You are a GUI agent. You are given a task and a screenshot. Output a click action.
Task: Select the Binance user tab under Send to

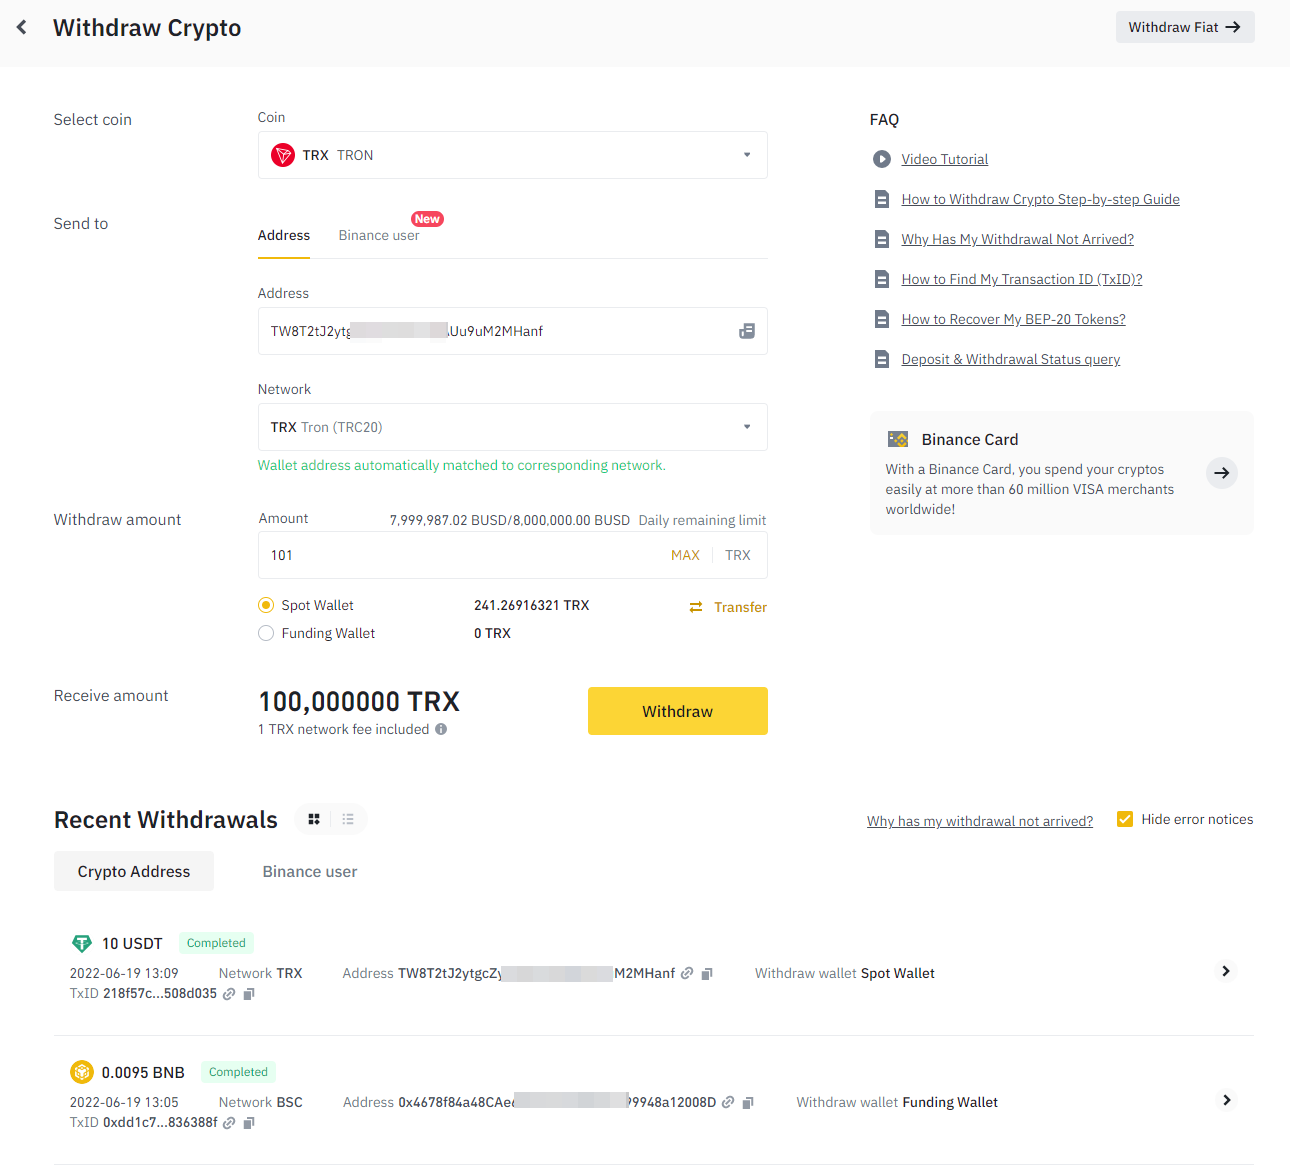coord(379,235)
